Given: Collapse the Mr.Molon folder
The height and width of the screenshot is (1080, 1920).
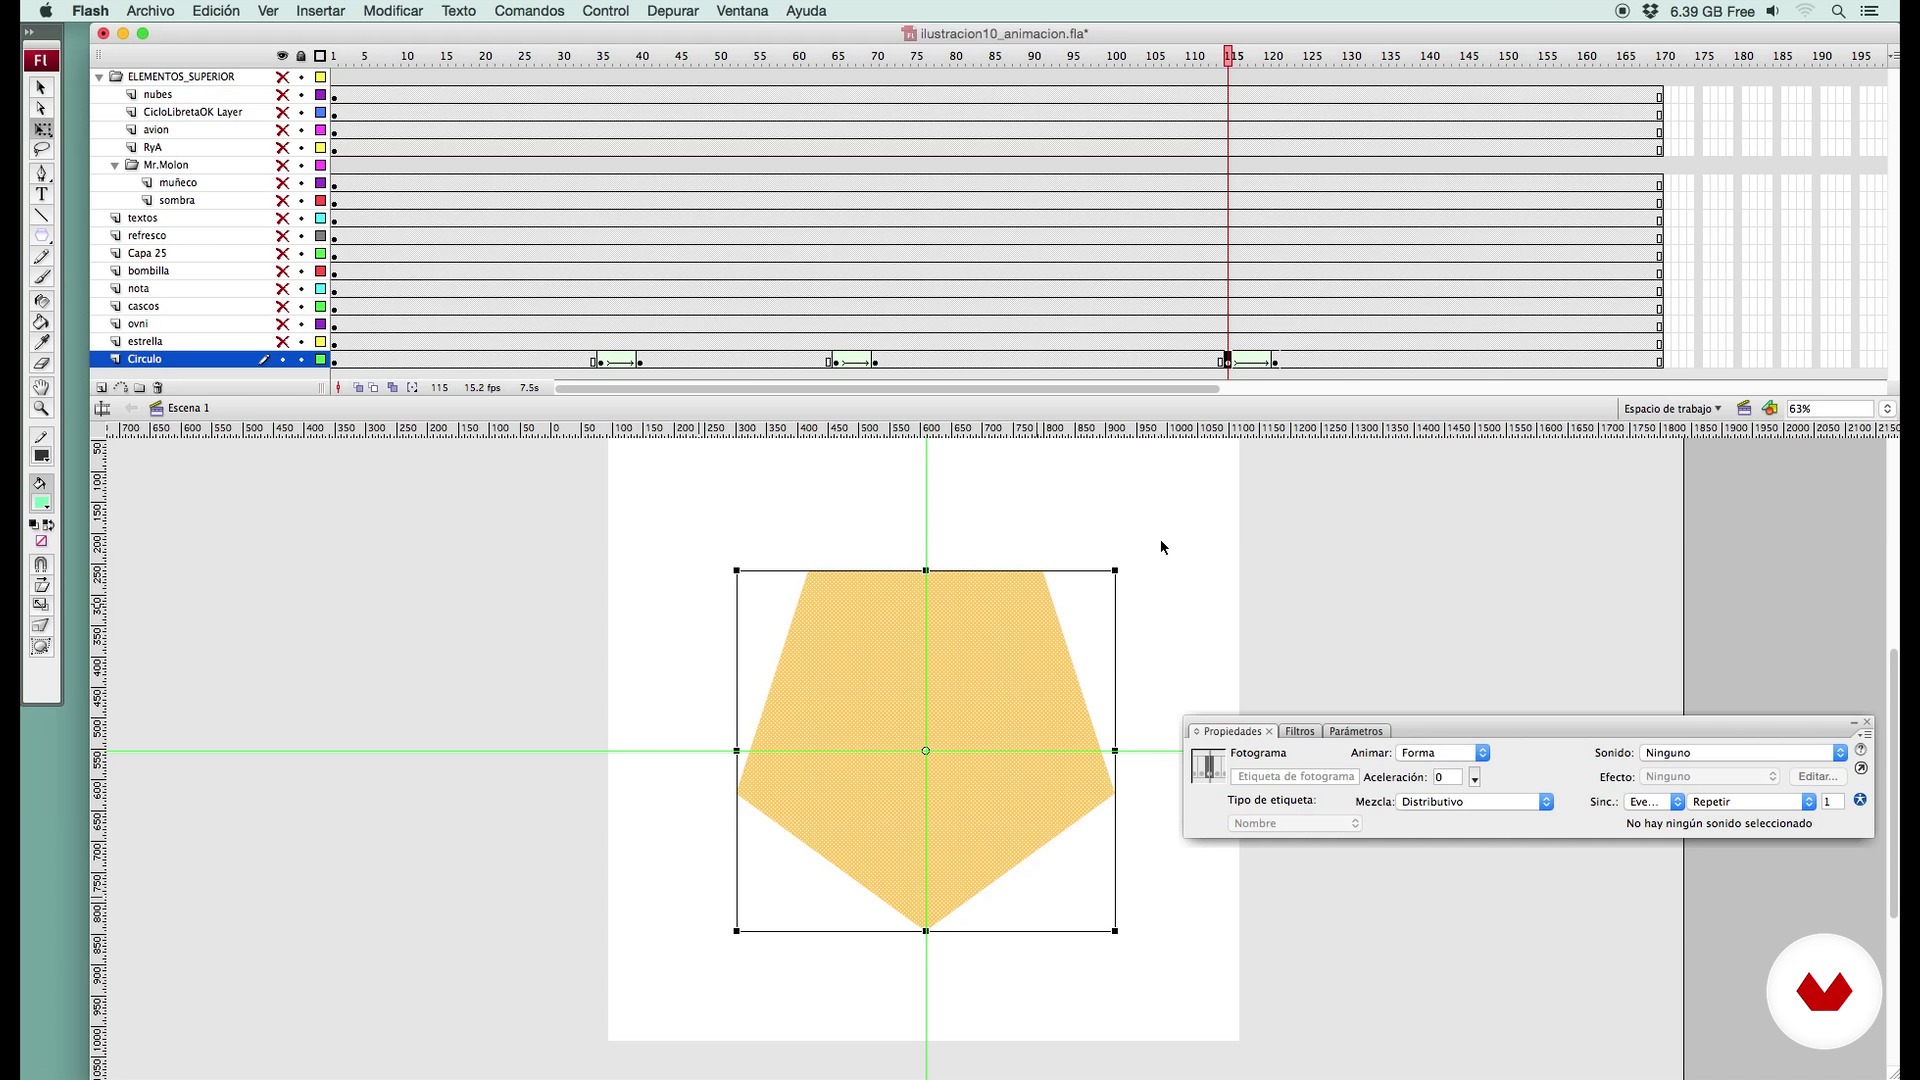Looking at the screenshot, I should [x=115, y=166].
